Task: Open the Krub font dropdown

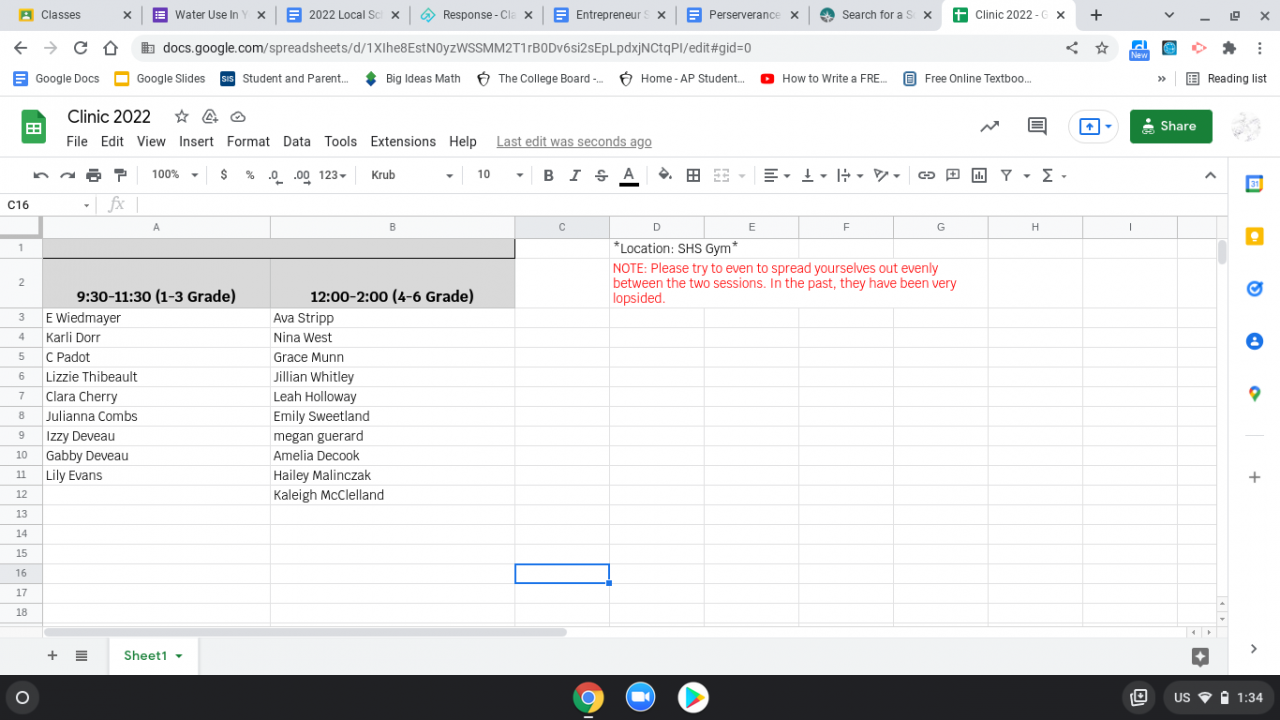Action: [412, 175]
